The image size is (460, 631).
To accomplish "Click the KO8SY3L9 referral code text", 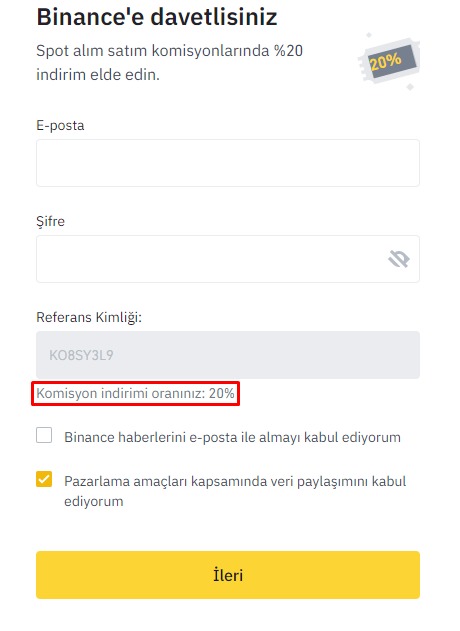I will pos(81,355).
